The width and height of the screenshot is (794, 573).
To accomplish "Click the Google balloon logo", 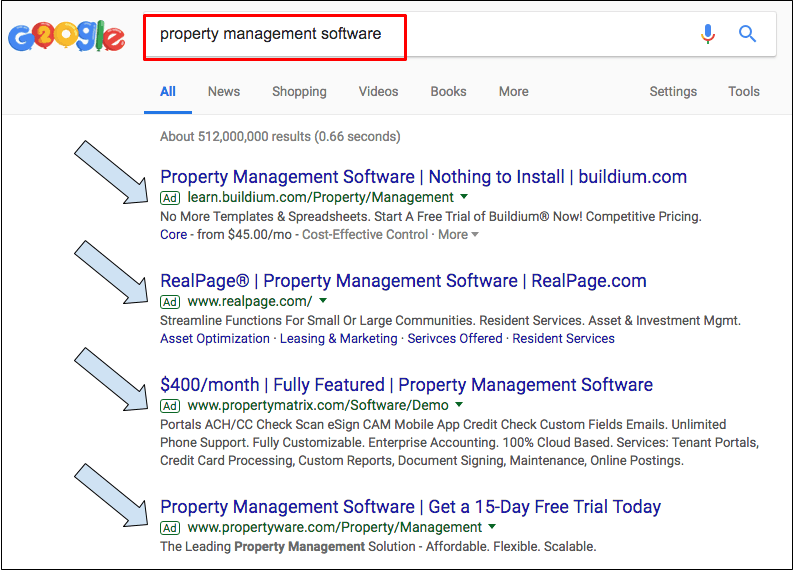I will tap(66, 36).
